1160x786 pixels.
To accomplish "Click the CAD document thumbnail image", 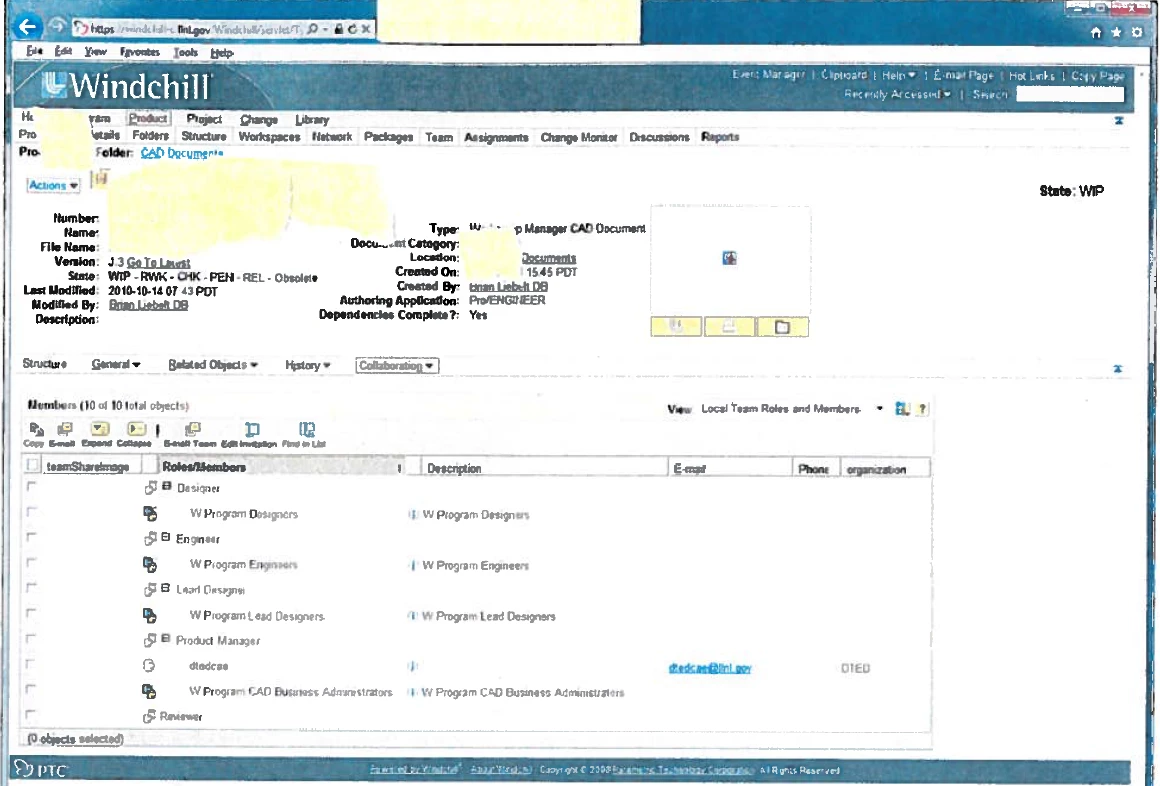I will pos(729,258).
